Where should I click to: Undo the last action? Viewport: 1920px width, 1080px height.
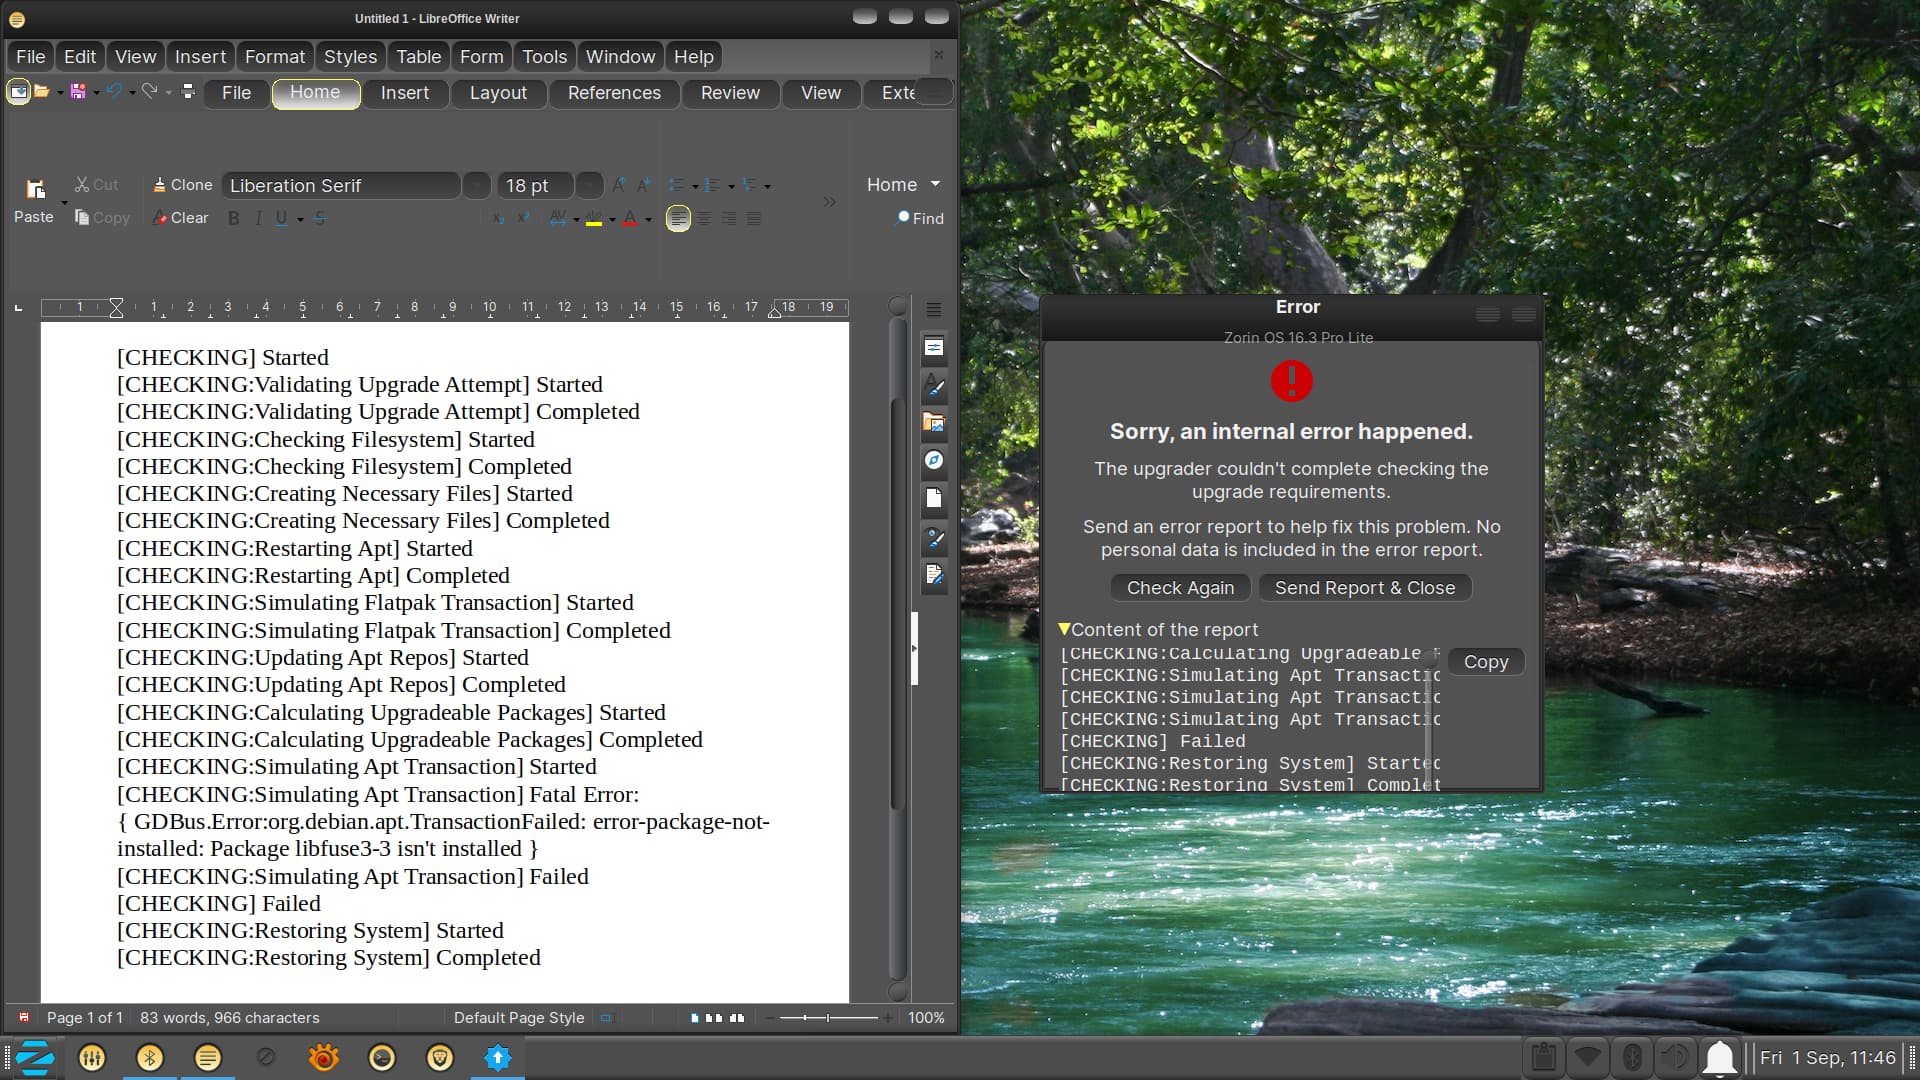point(114,92)
